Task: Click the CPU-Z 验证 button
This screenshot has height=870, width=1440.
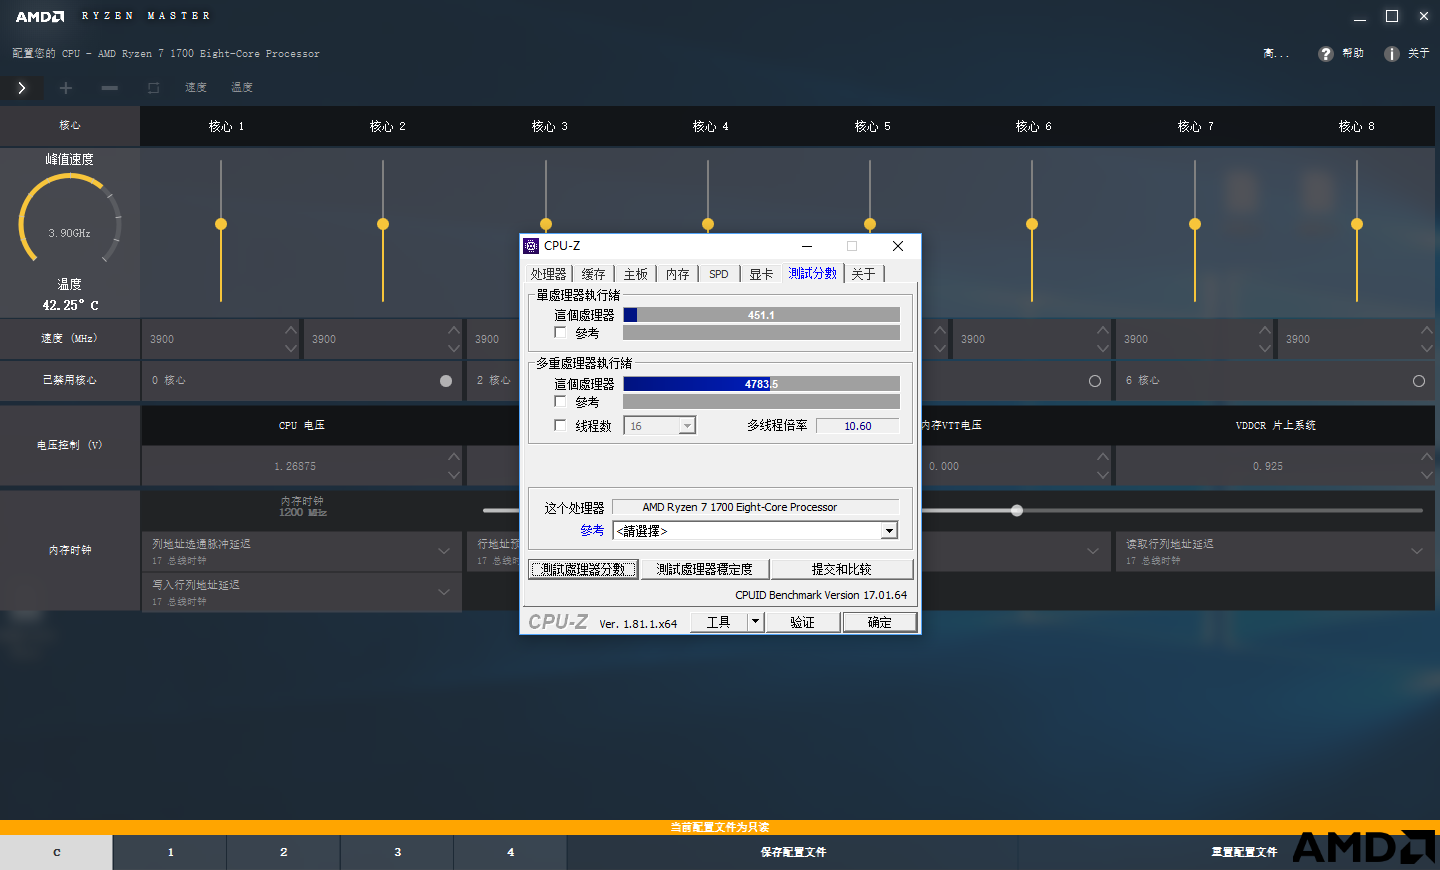Action: 803,622
